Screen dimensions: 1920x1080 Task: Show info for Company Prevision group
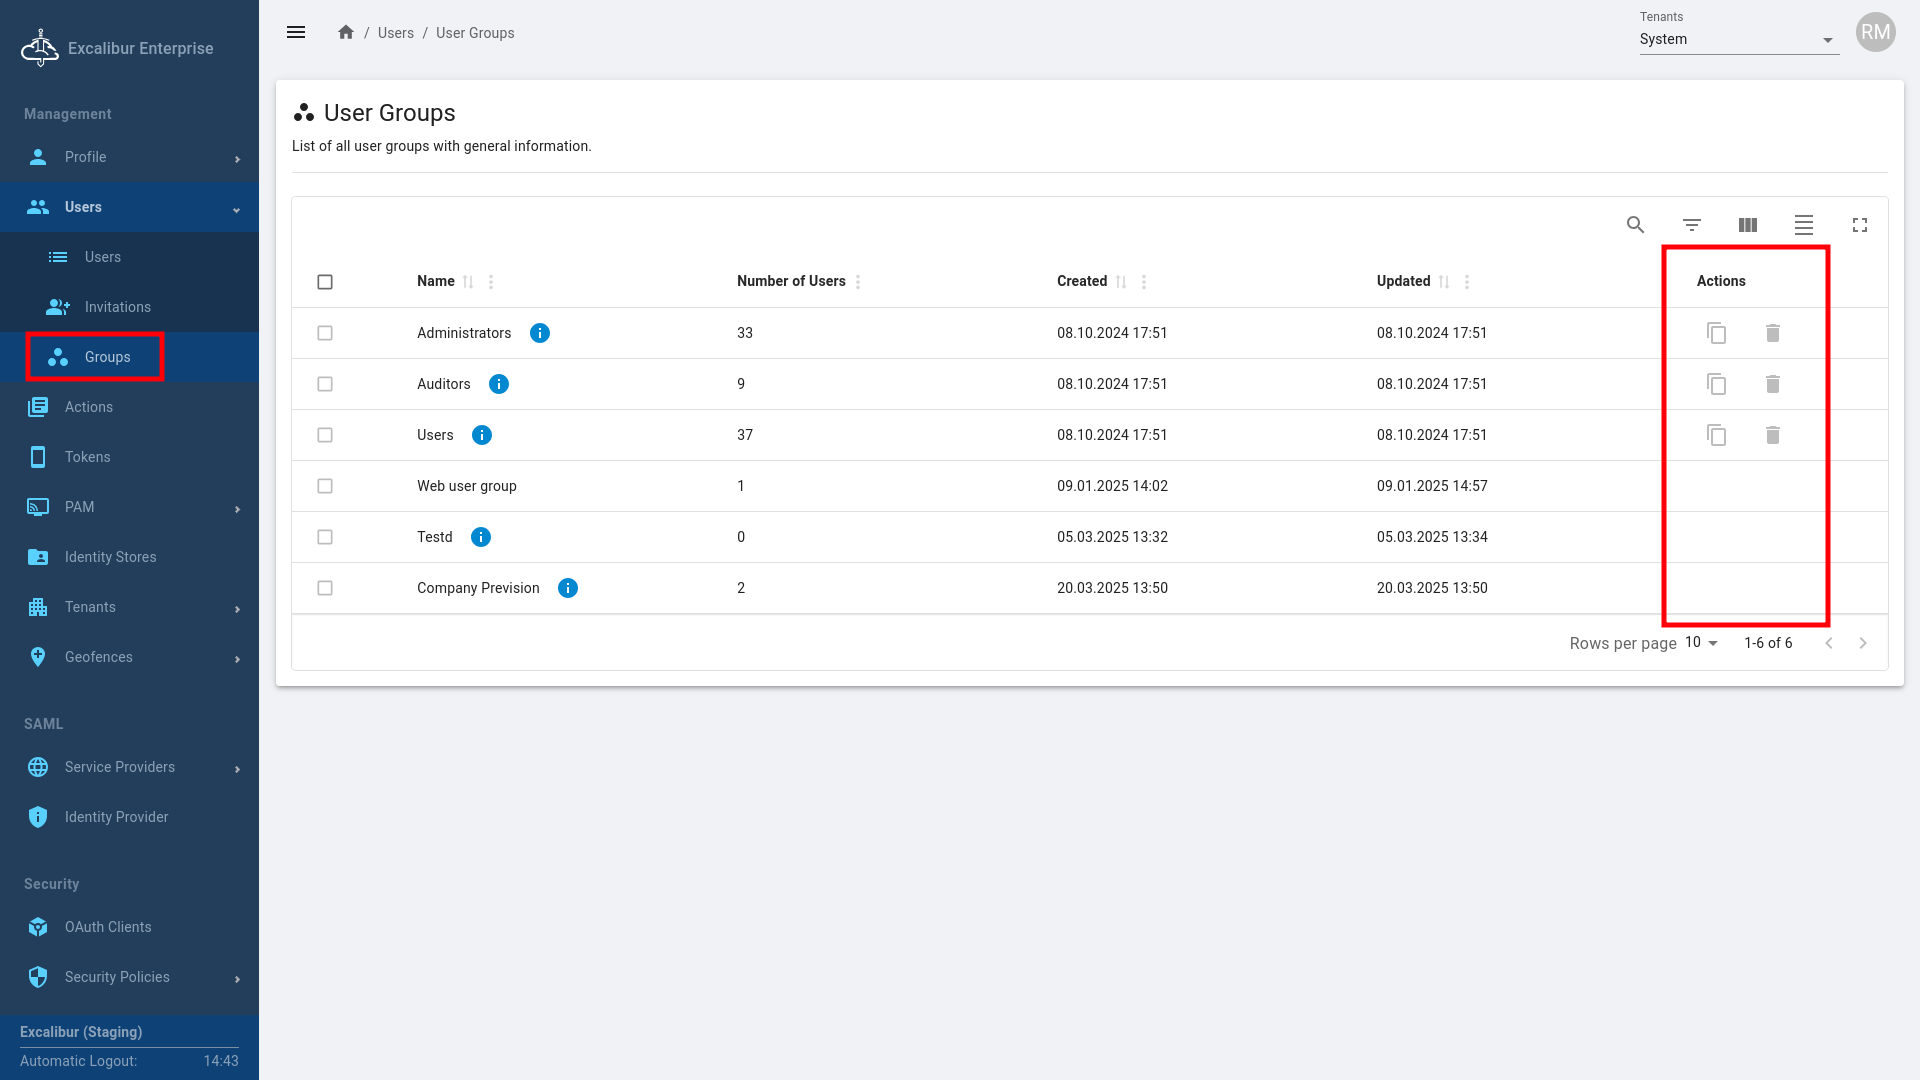pyautogui.click(x=567, y=588)
